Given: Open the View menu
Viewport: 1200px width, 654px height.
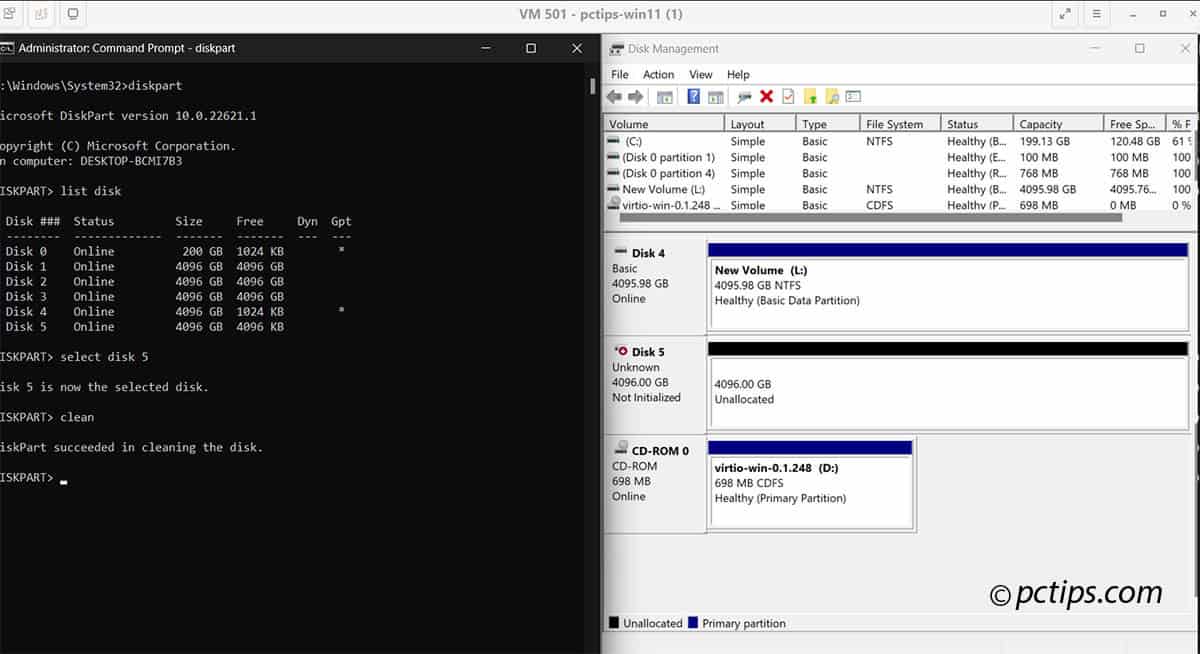Looking at the screenshot, I should coord(700,74).
